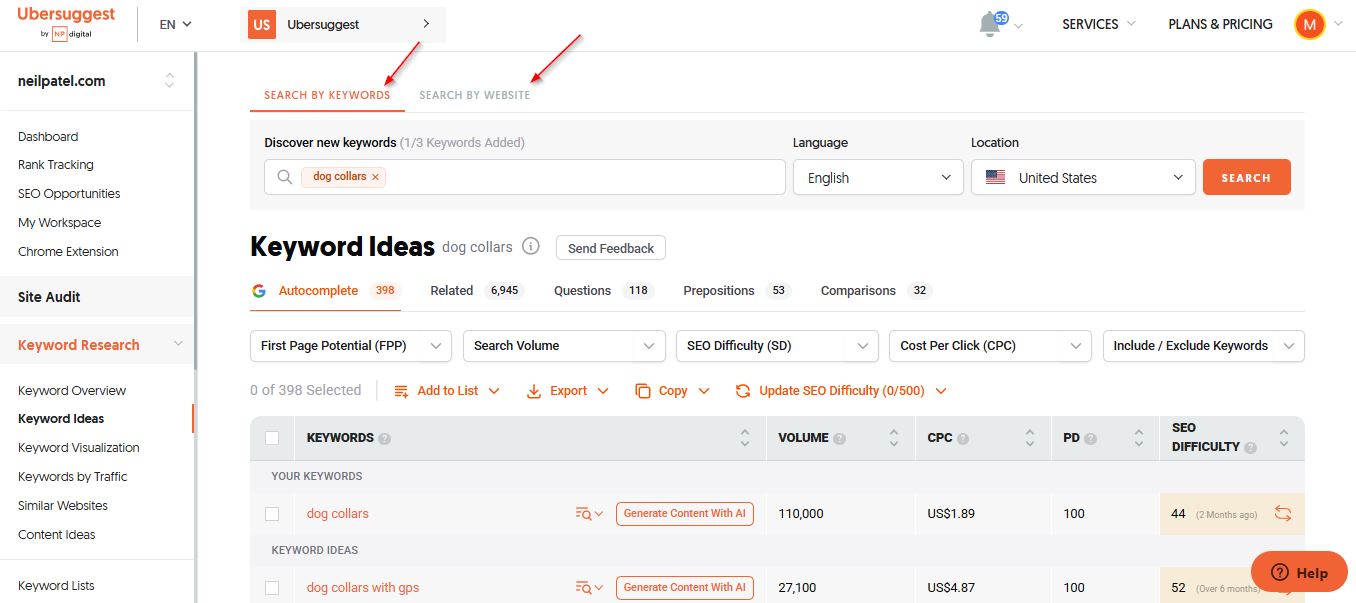Click into the Discover new keywords field
Image resolution: width=1356 pixels, height=603 pixels.
coord(580,177)
